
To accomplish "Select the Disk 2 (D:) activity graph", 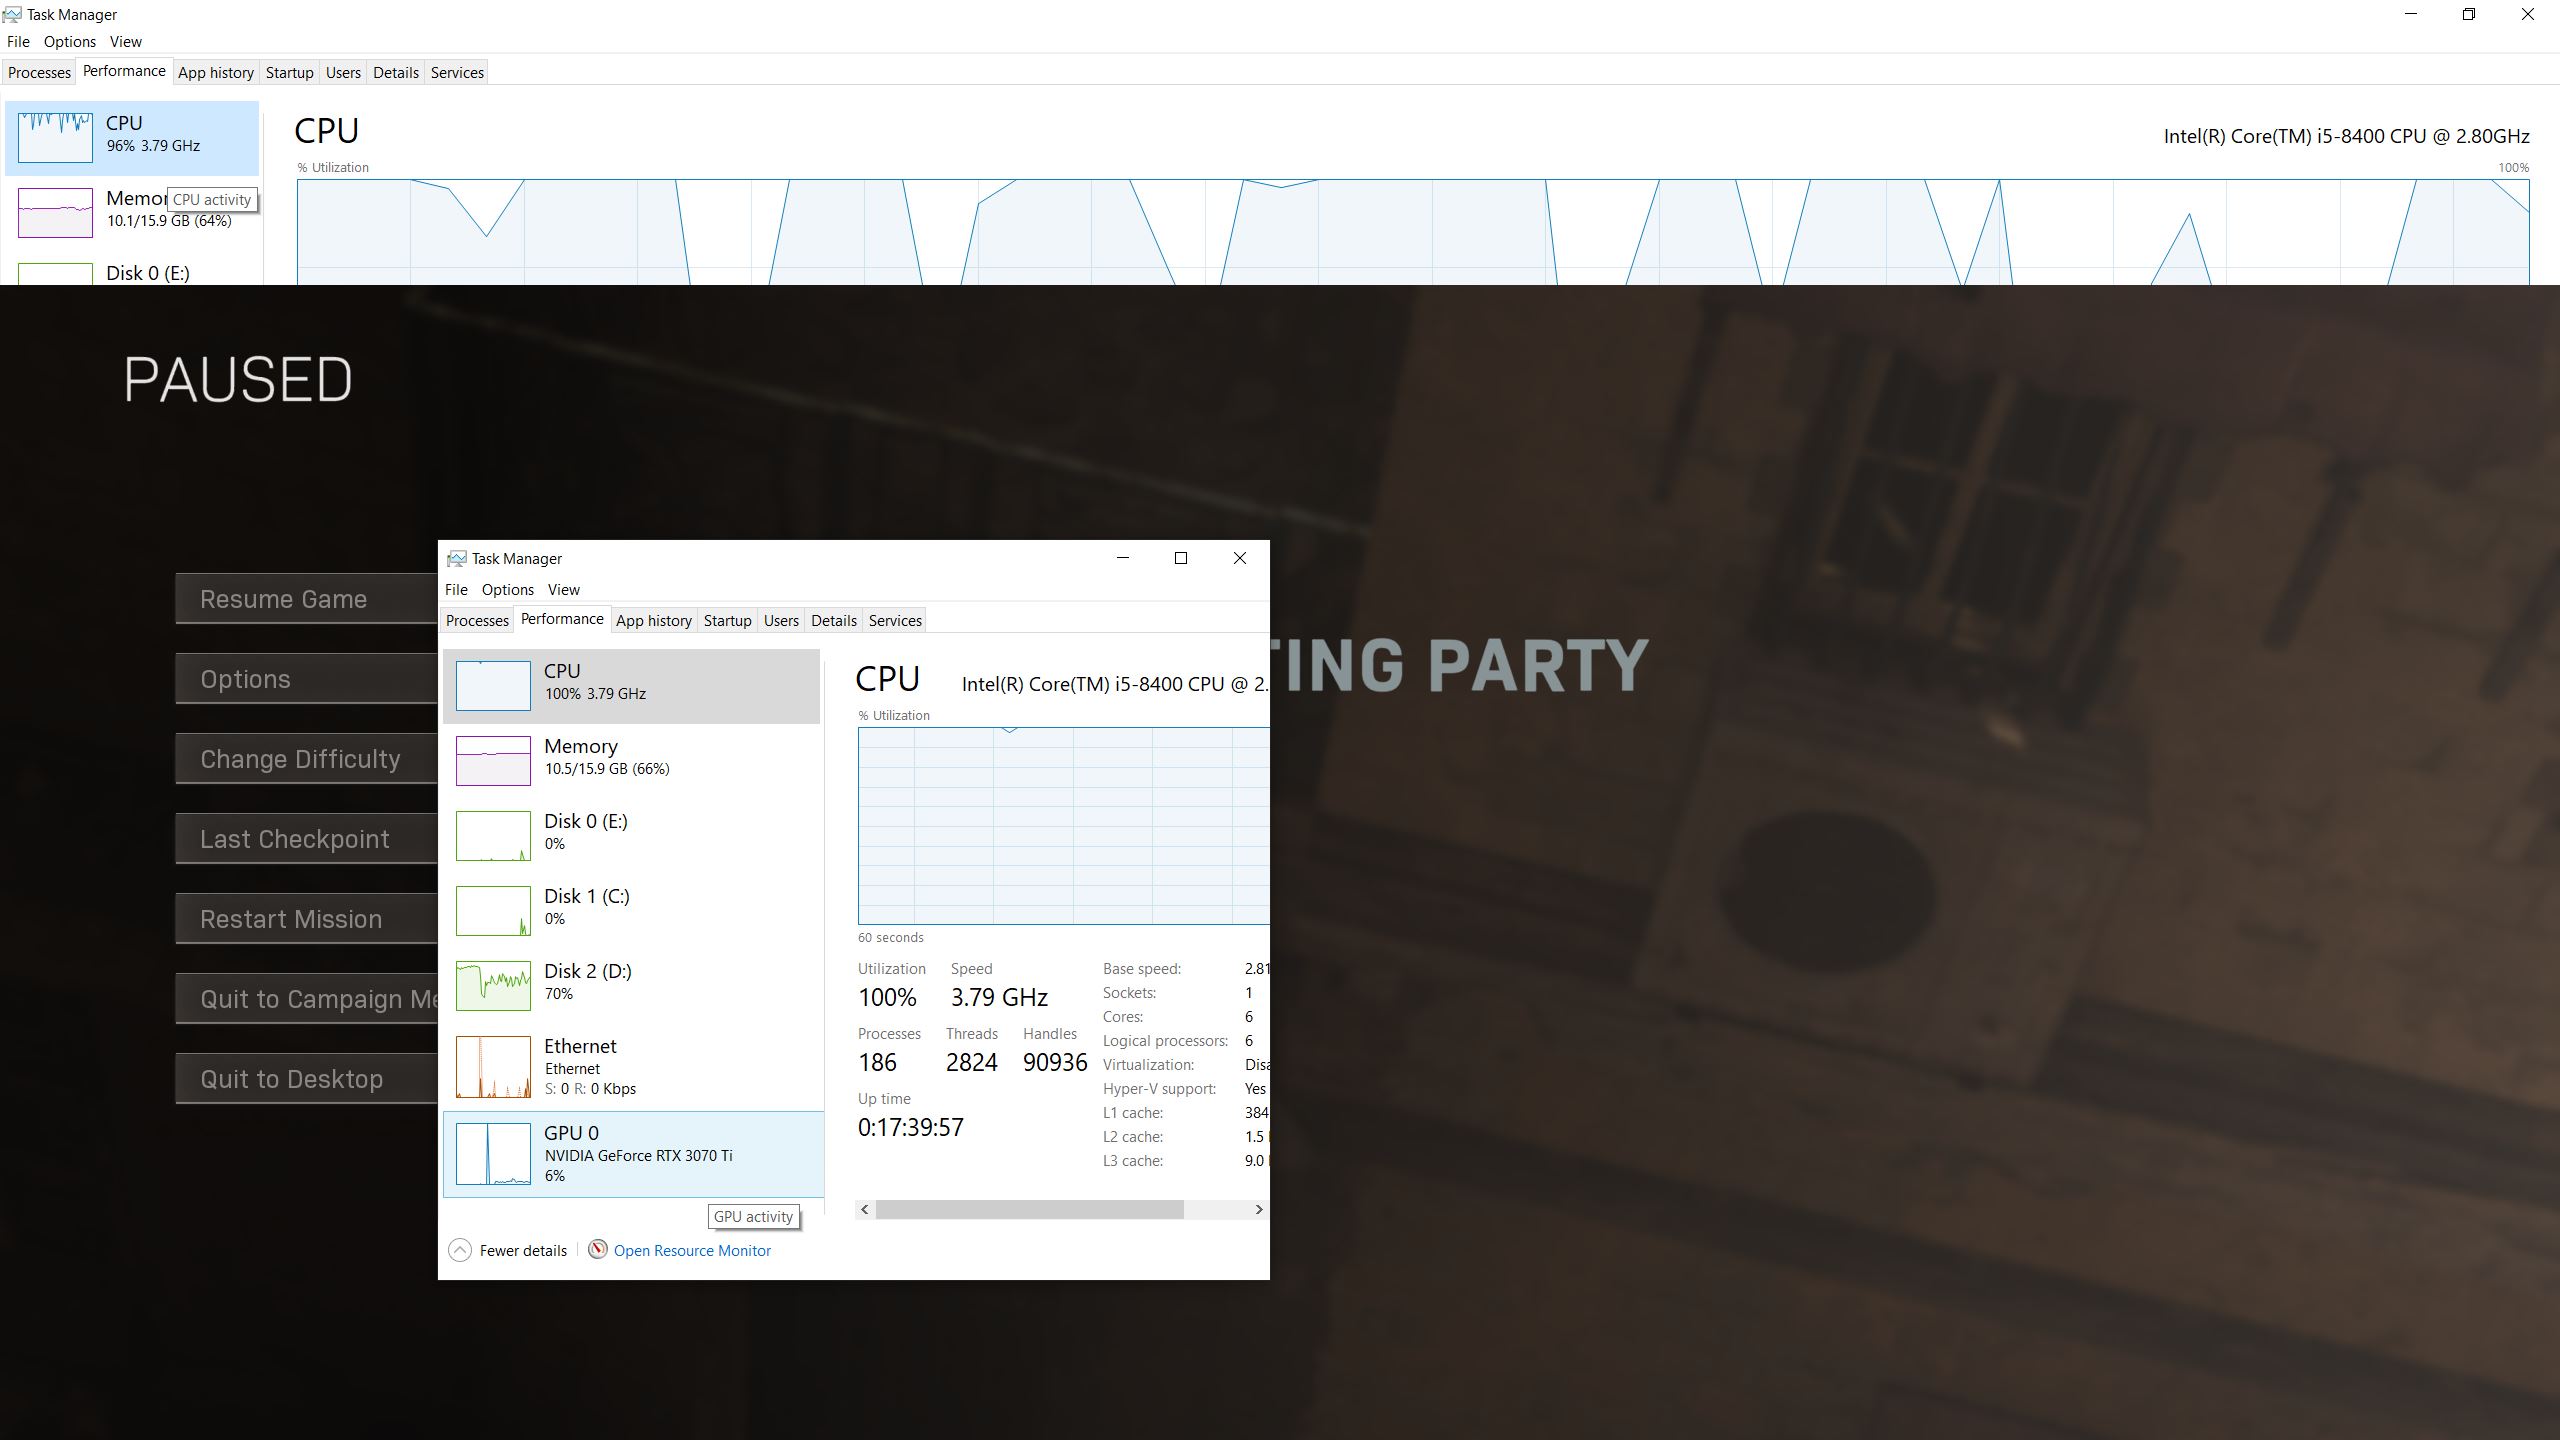I will tap(493, 985).
